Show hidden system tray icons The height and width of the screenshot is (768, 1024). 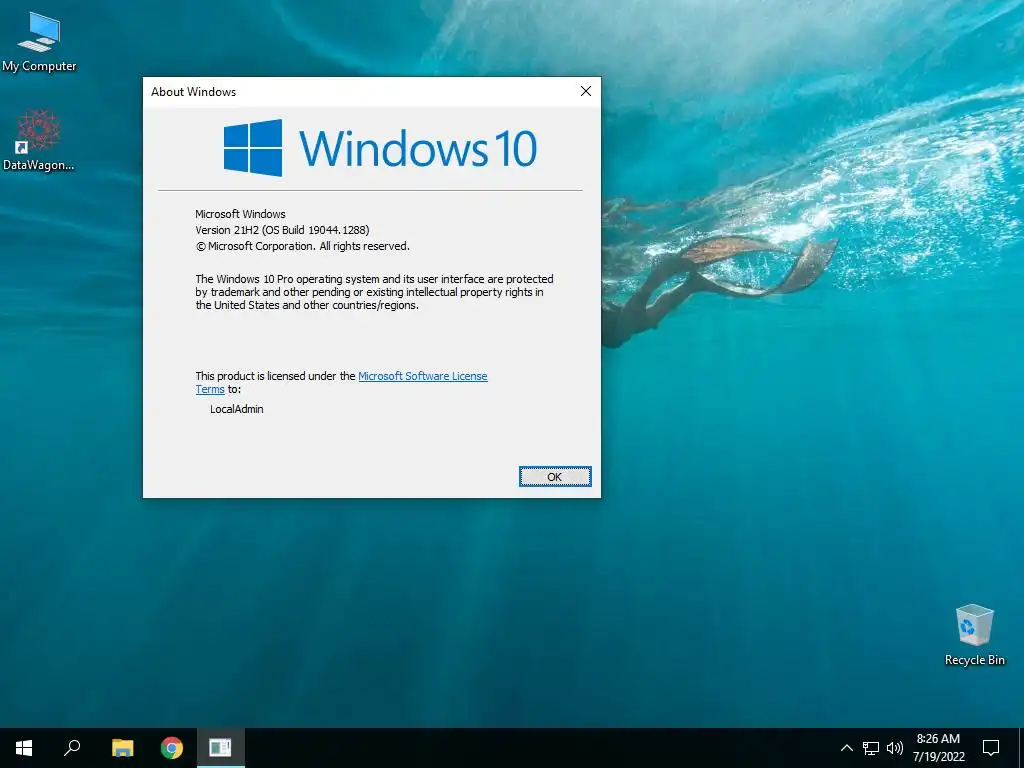click(x=846, y=748)
